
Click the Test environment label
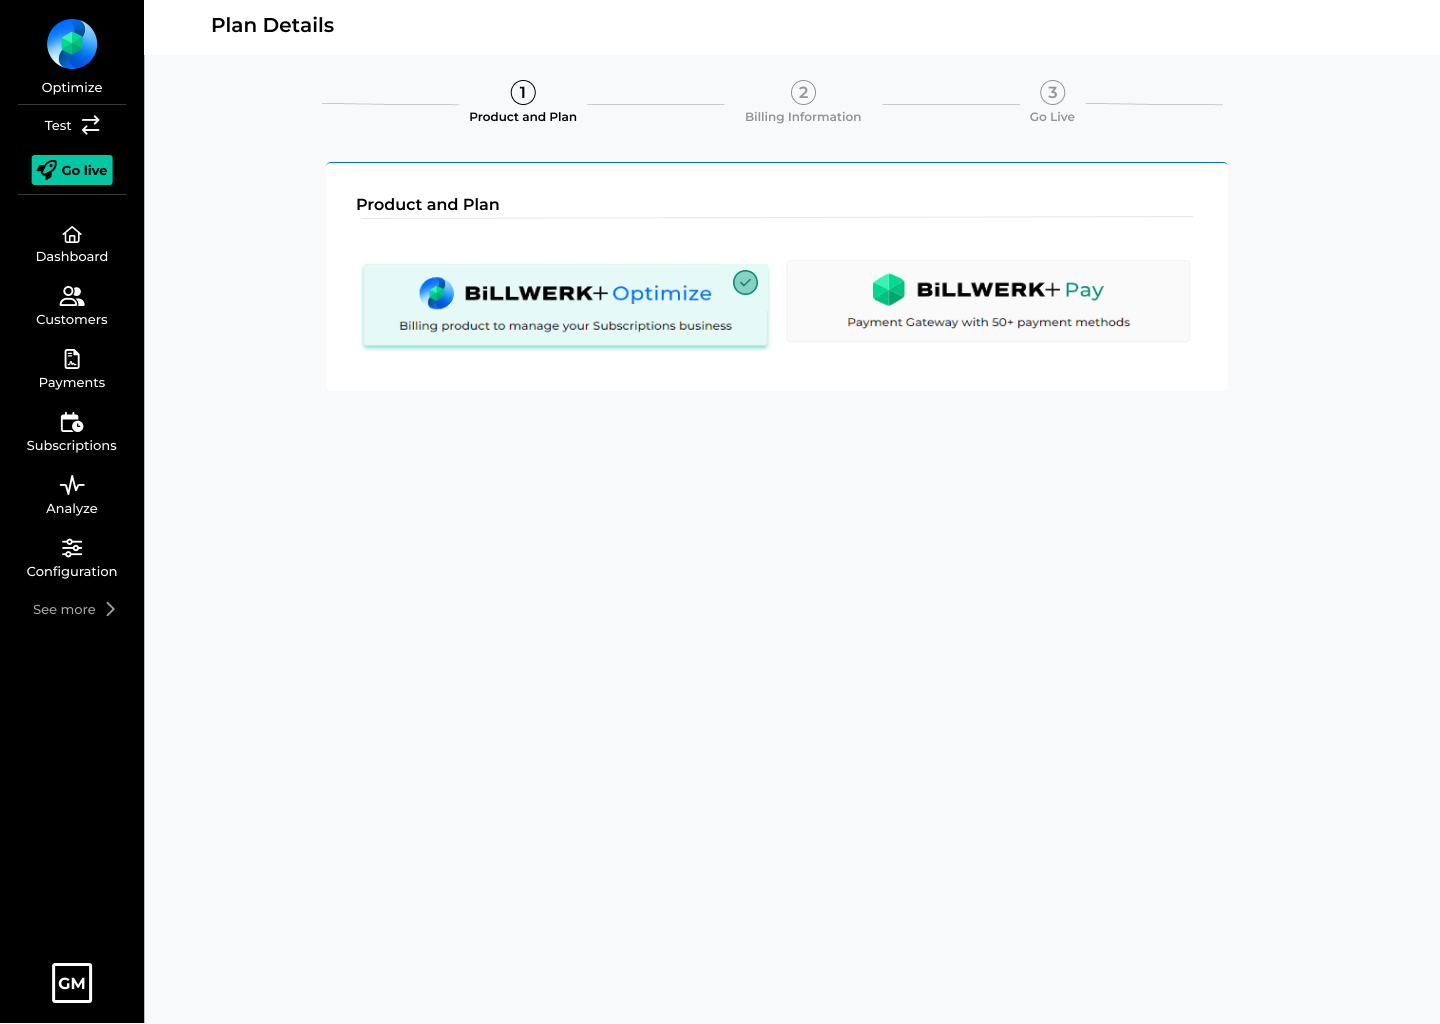58,125
